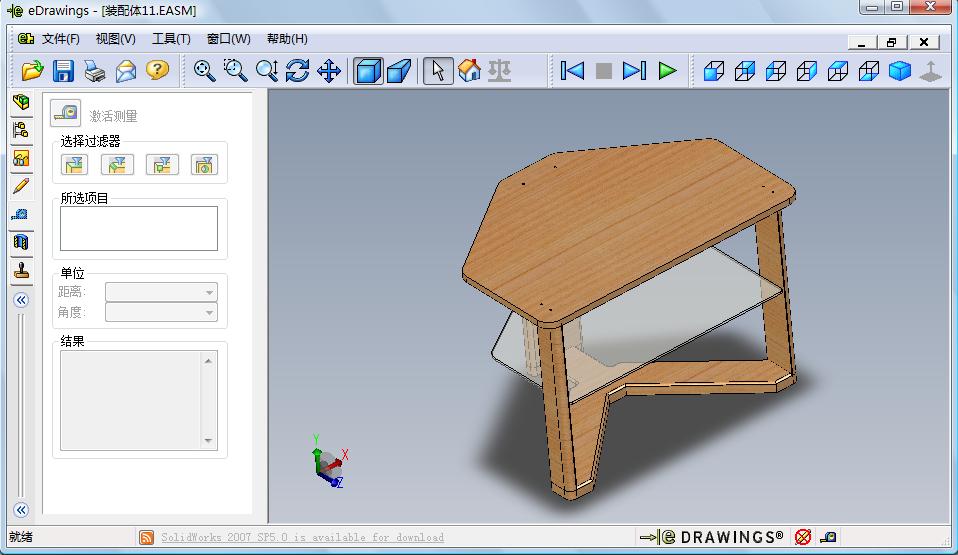The image size is (958, 555).
Task: Click the measure status icon in status bar
Action: pos(828,537)
